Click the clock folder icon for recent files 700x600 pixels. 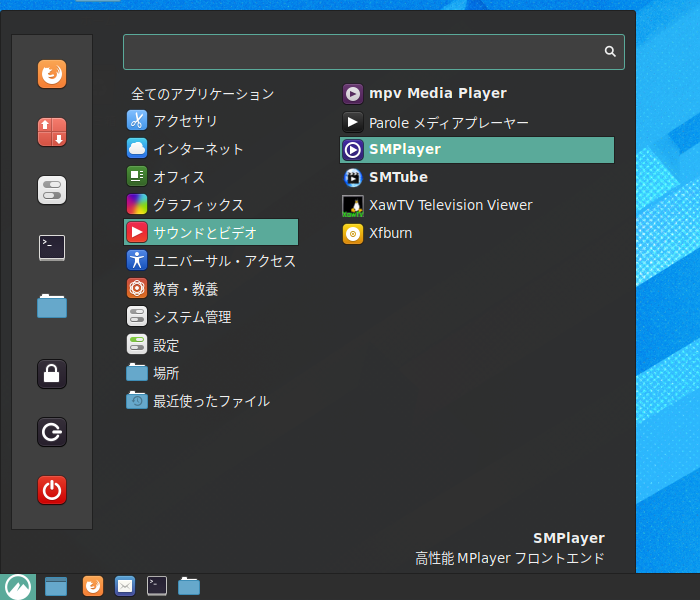137,400
